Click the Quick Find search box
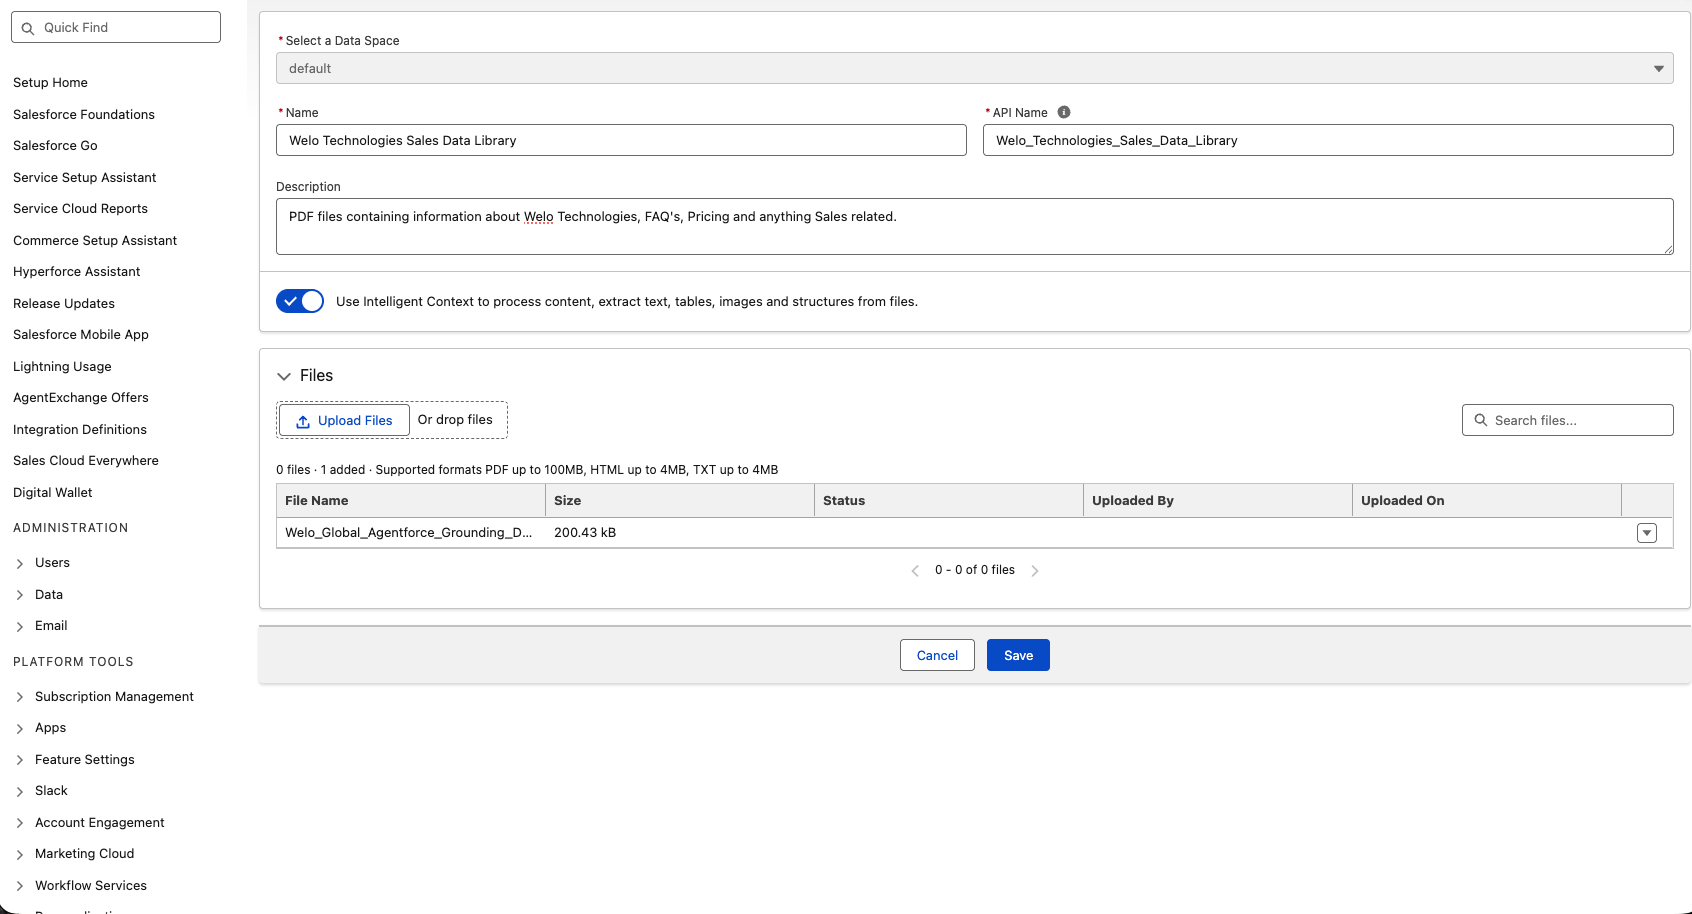The height and width of the screenshot is (914, 1692). (x=116, y=27)
